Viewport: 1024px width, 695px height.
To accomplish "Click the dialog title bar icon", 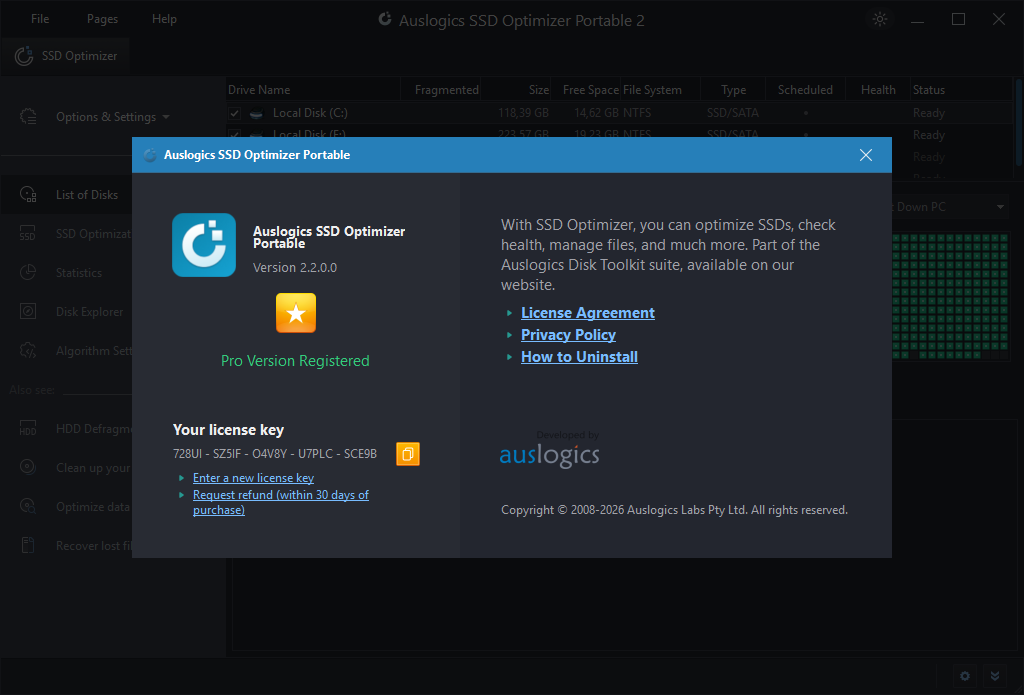I will coord(150,155).
